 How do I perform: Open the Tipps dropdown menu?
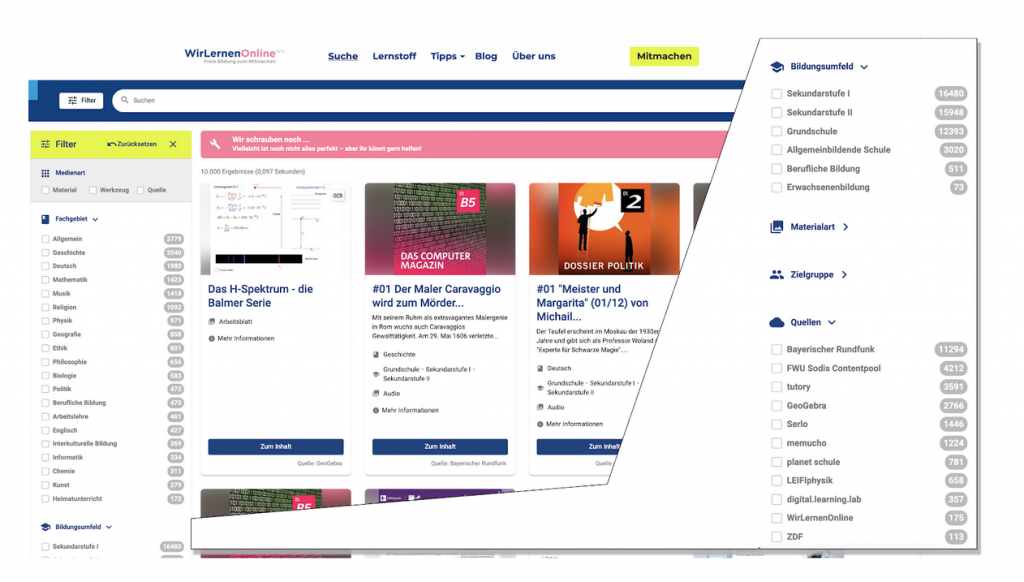447,57
